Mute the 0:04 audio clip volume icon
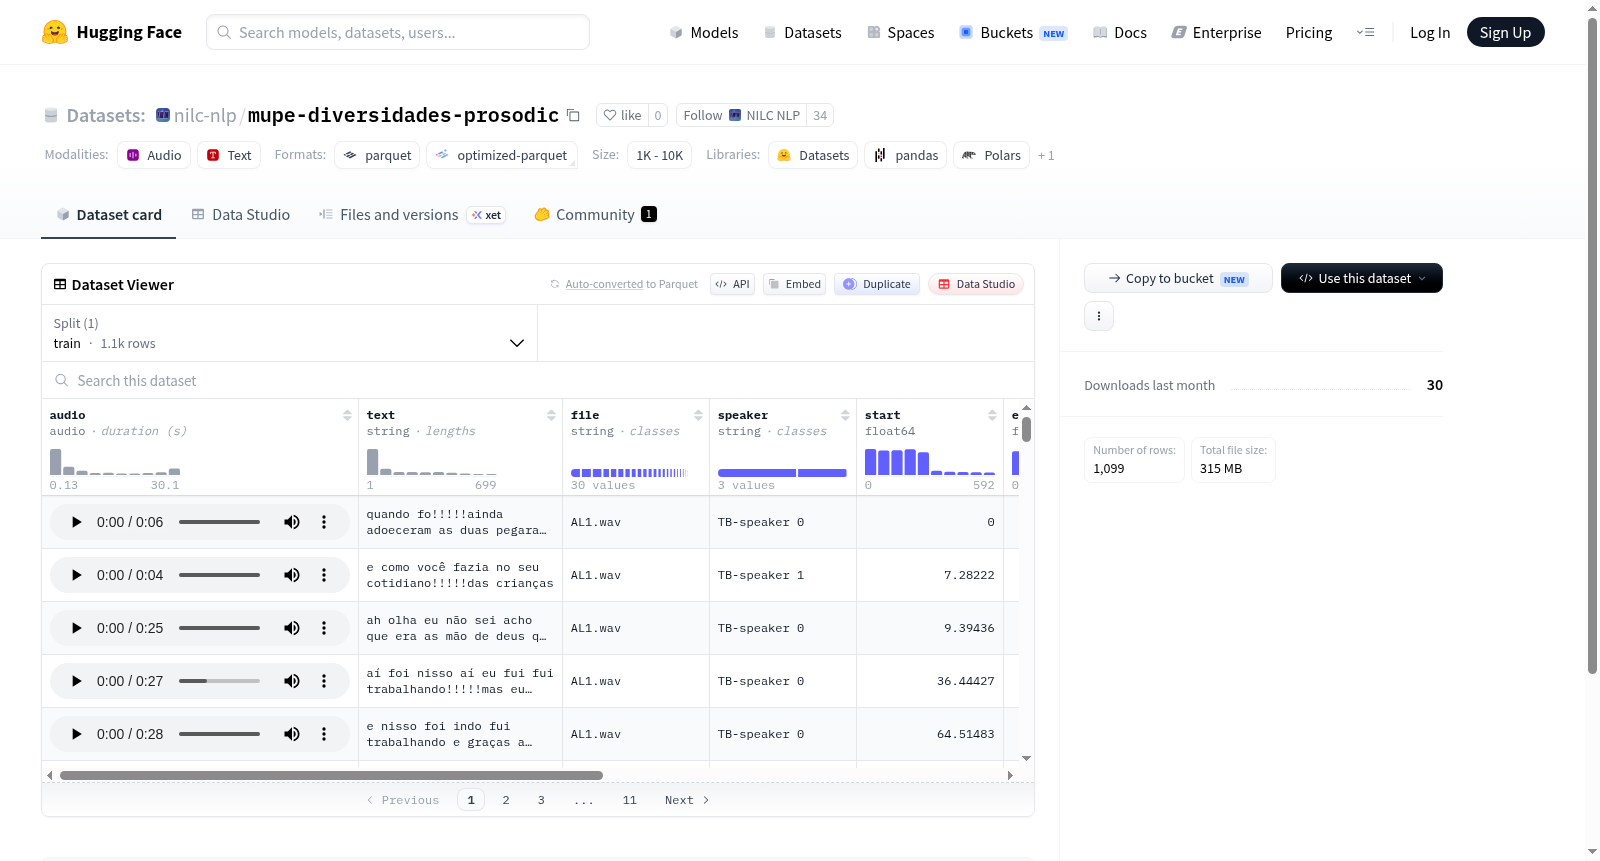Image resolution: width=1600 pixels, height=861 pixels. [292, 575]
